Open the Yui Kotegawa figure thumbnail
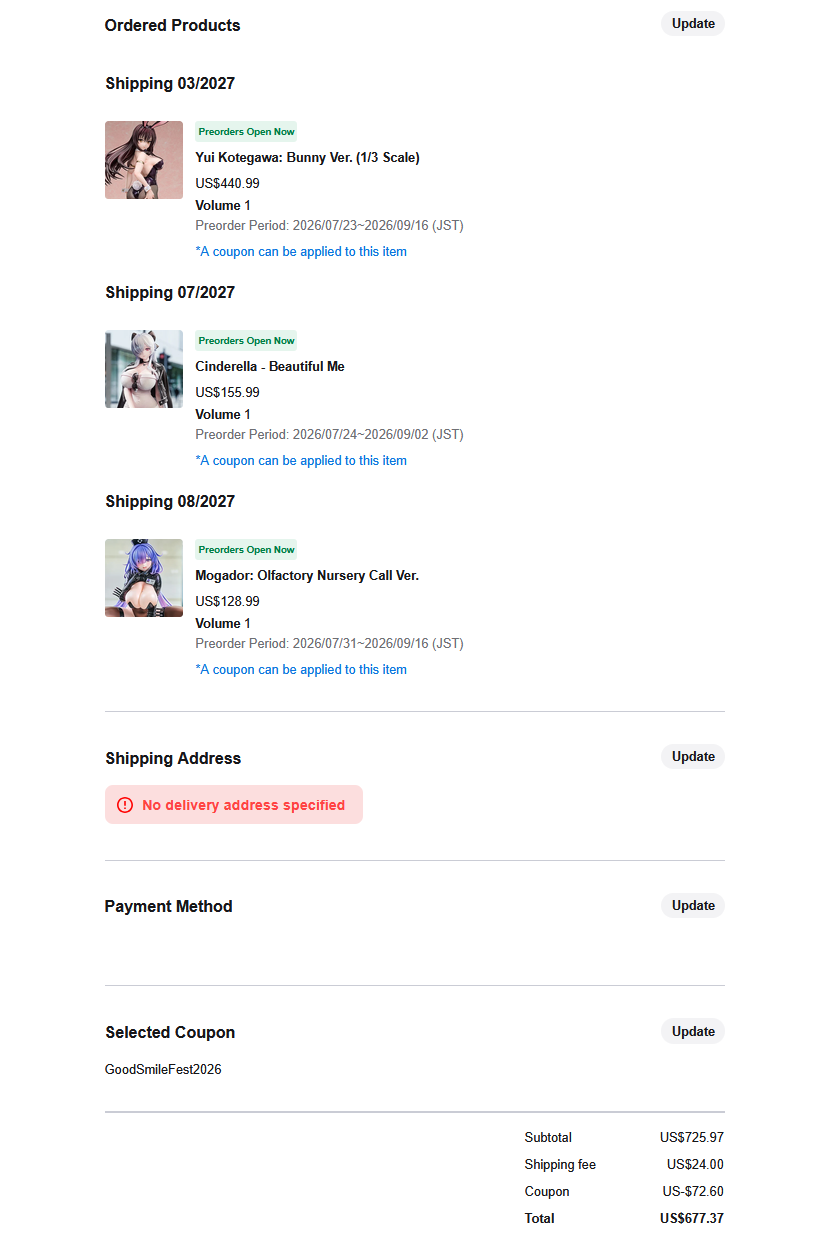818x1234 pixels. 144,160
